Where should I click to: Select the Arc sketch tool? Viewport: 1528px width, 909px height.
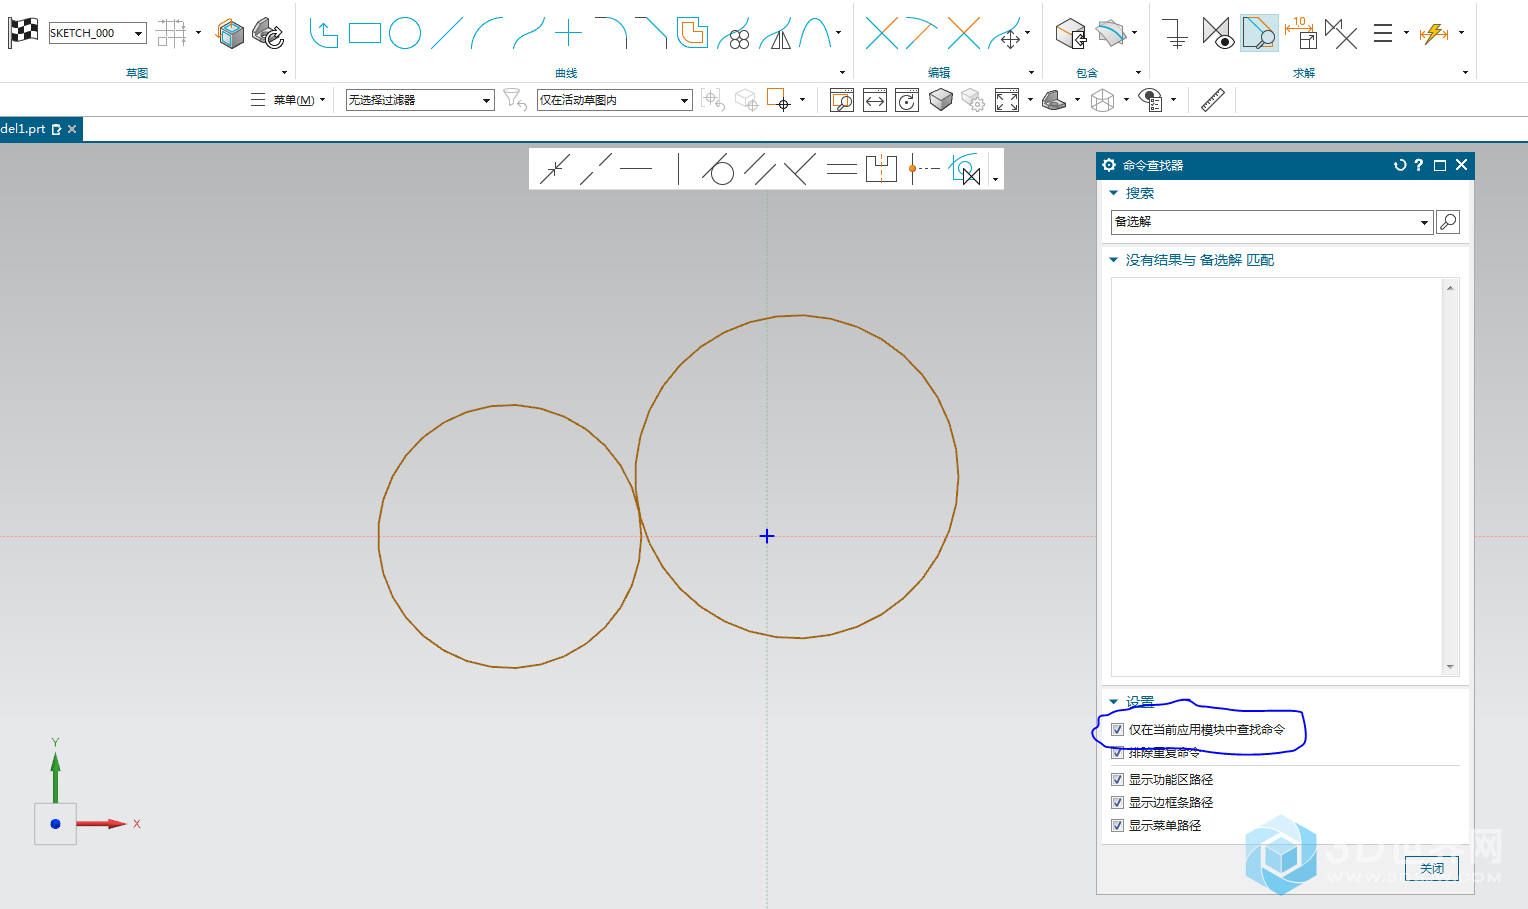487,33
